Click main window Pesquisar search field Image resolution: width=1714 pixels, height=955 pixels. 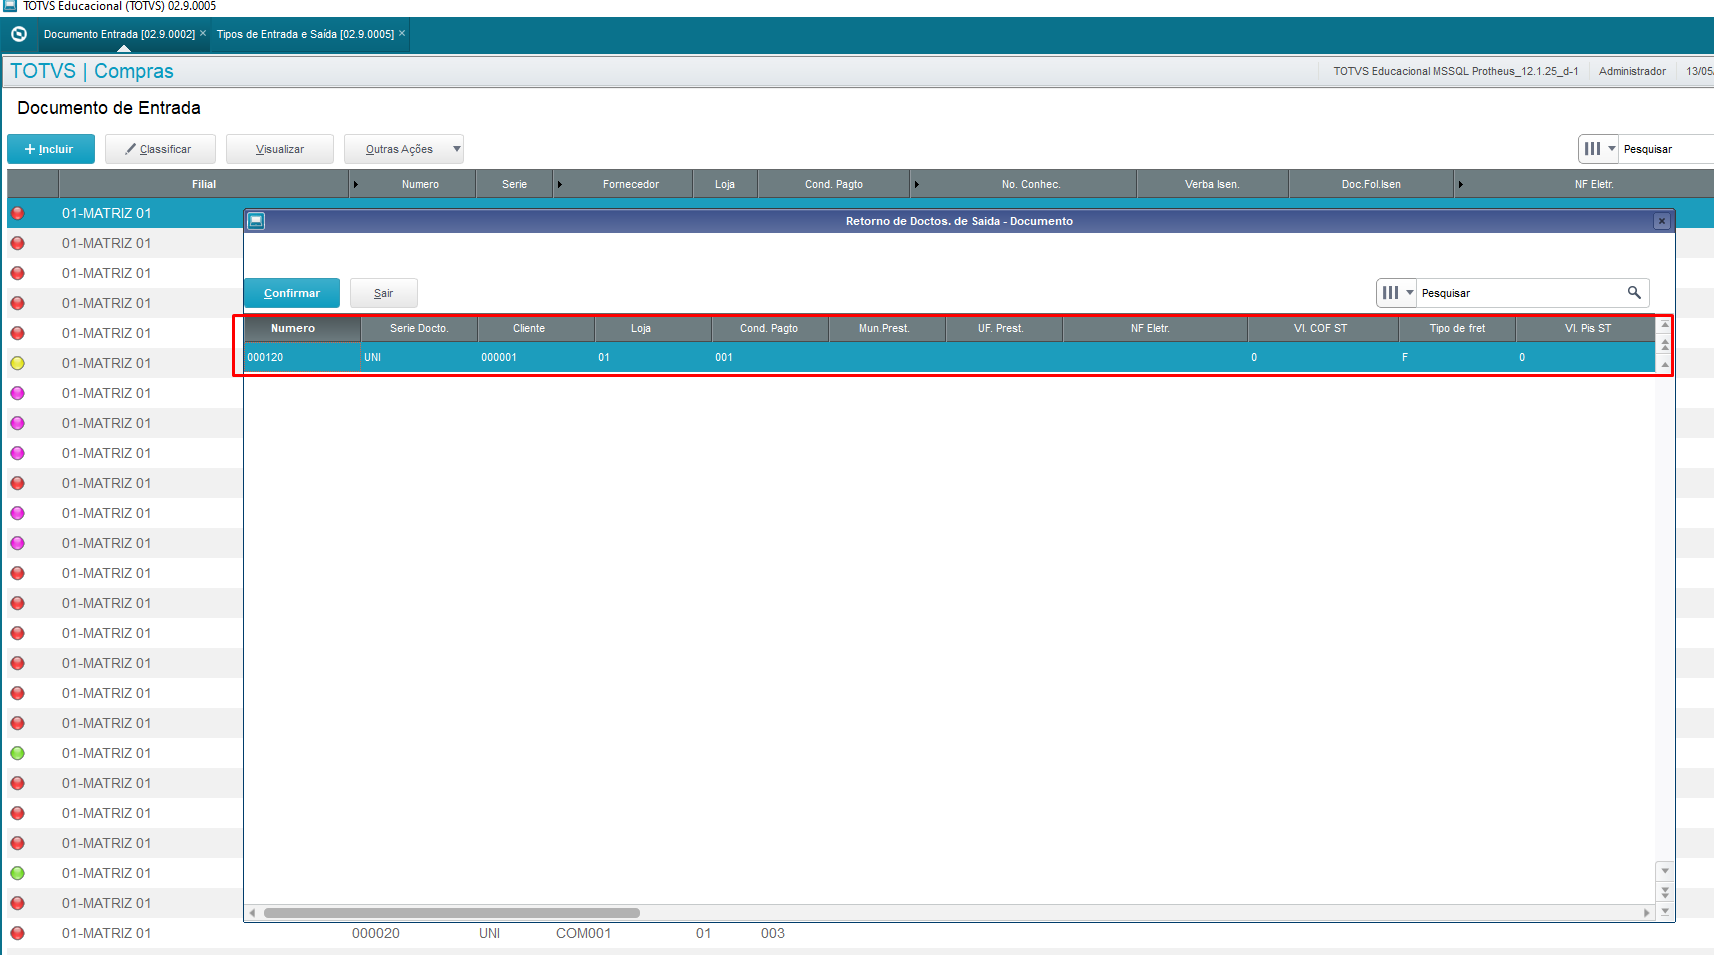[1667, 149]
